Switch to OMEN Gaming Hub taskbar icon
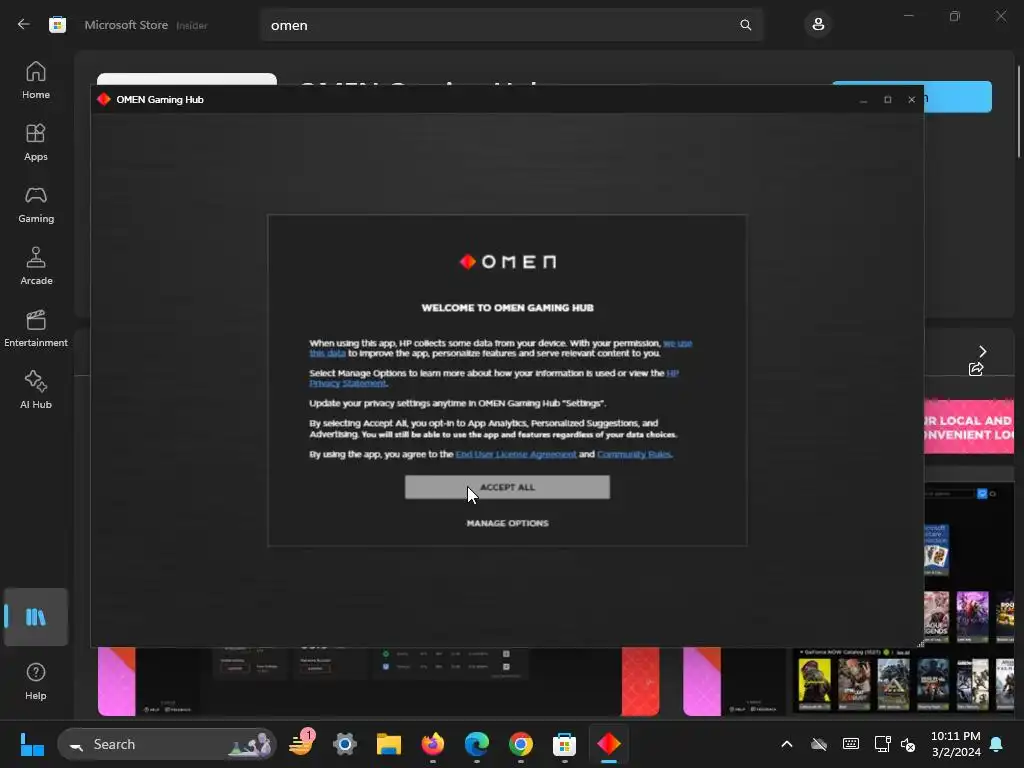The width and height of the screenshot is (1024, 768). point(609,744)
